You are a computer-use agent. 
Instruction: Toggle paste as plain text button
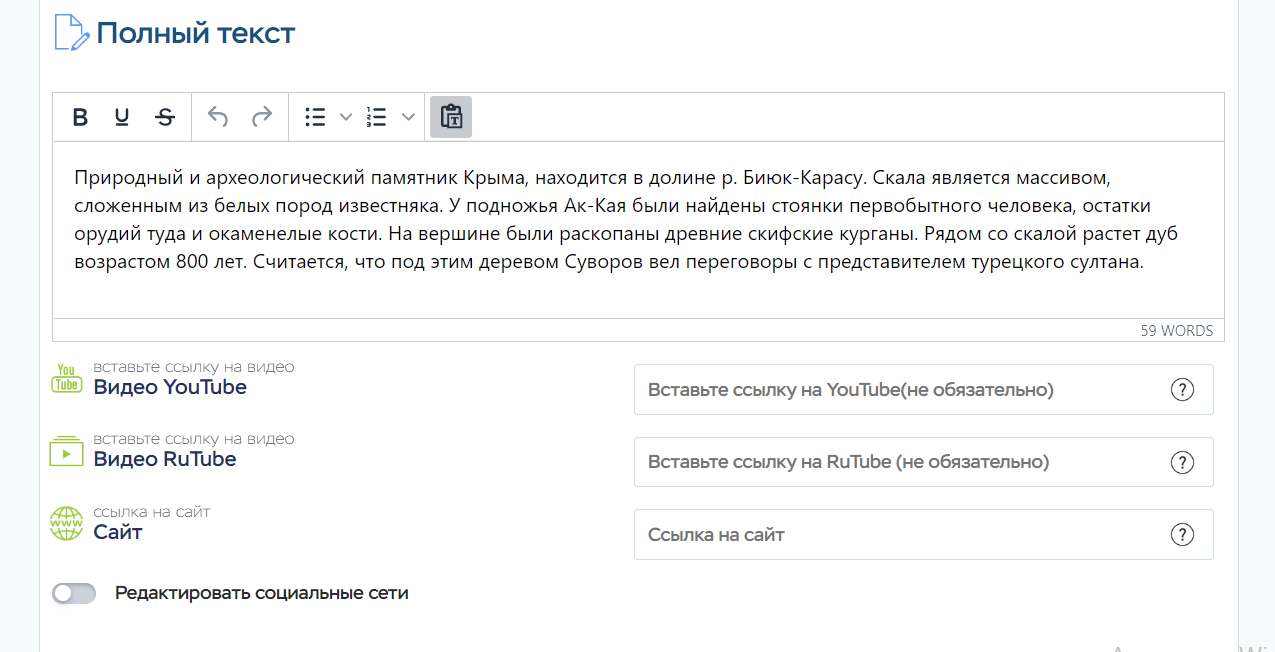point(451,117)
